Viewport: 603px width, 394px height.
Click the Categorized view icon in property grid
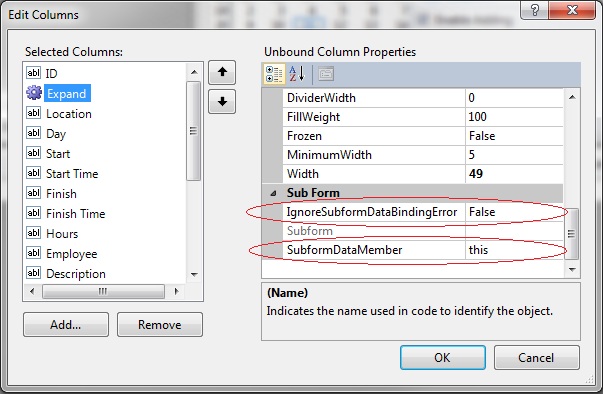coord(275,74)
